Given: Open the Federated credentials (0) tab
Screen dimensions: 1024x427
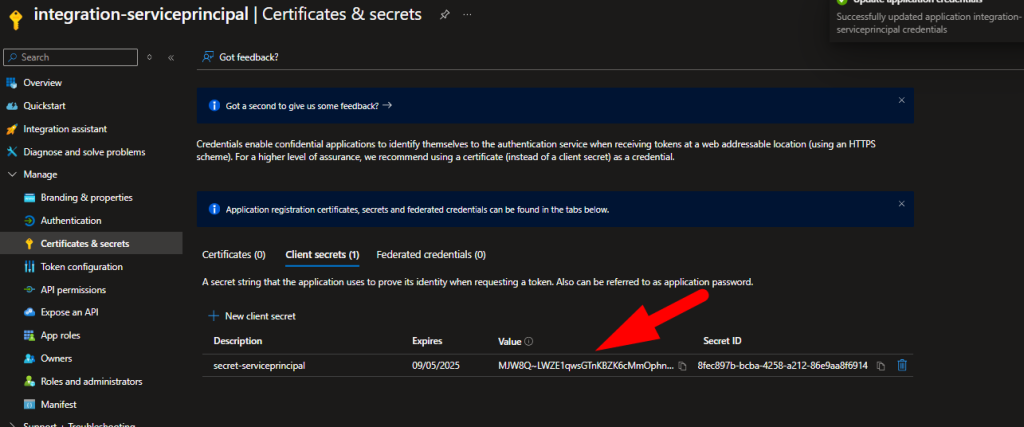Looking at the screenshot, I should [x=430, y=255].
